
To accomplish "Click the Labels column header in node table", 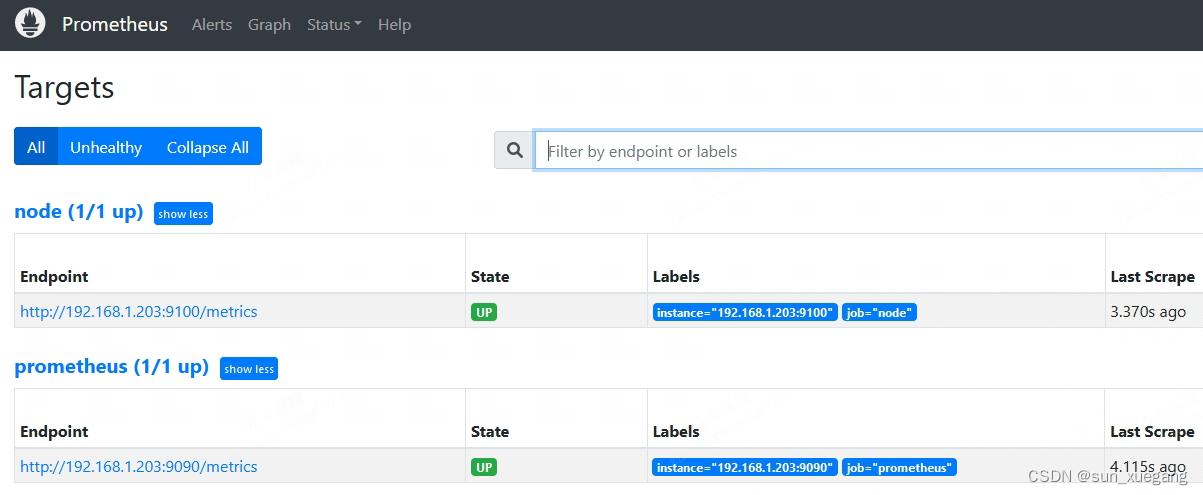I will [676, 276].
